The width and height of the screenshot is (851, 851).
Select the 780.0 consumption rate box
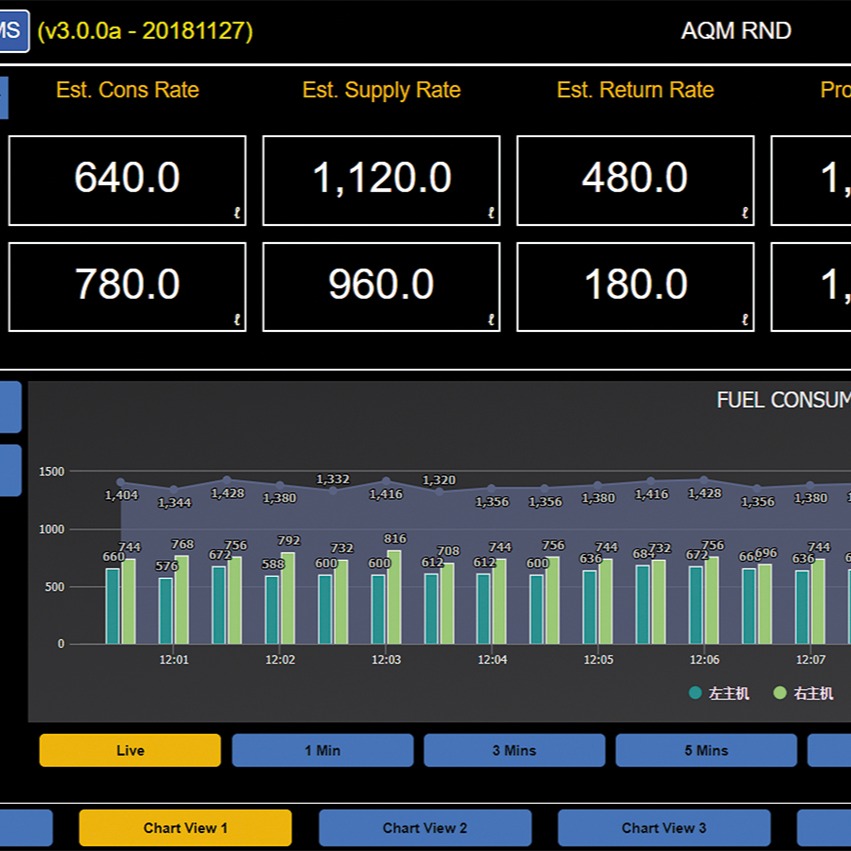point(127,287)
